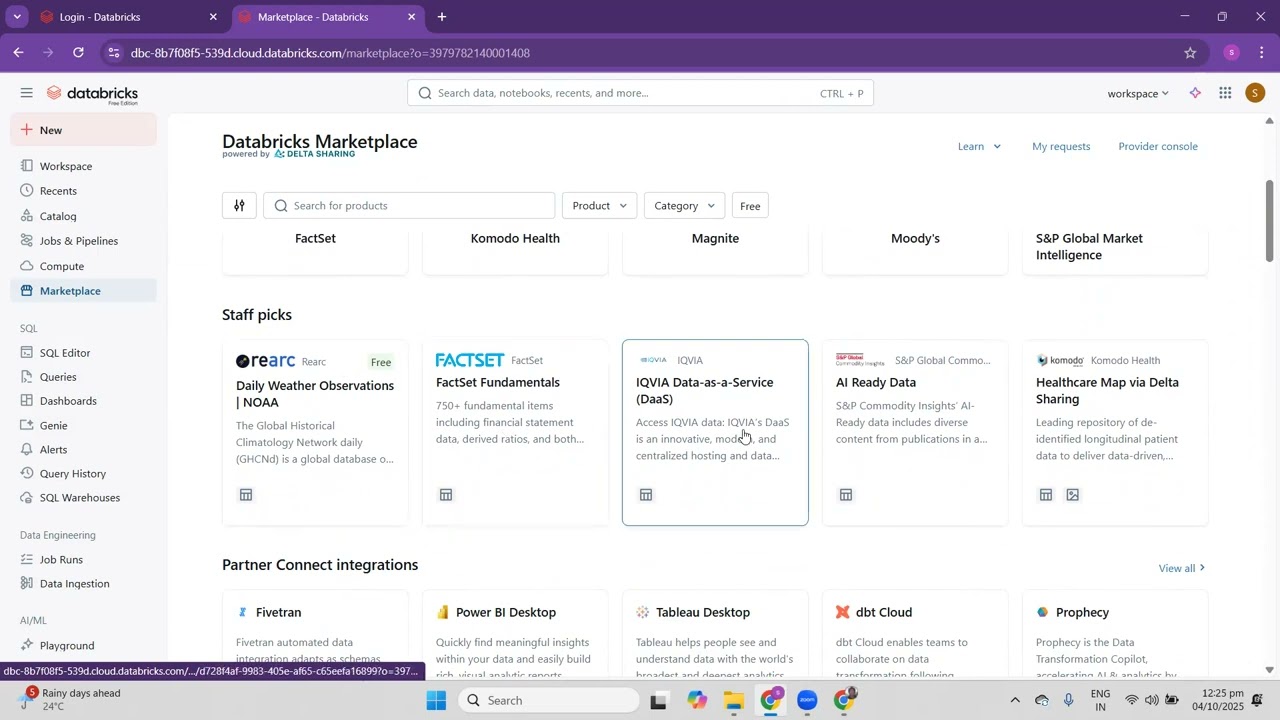Open the marketplace filters icon button

[x=239, y=205]
